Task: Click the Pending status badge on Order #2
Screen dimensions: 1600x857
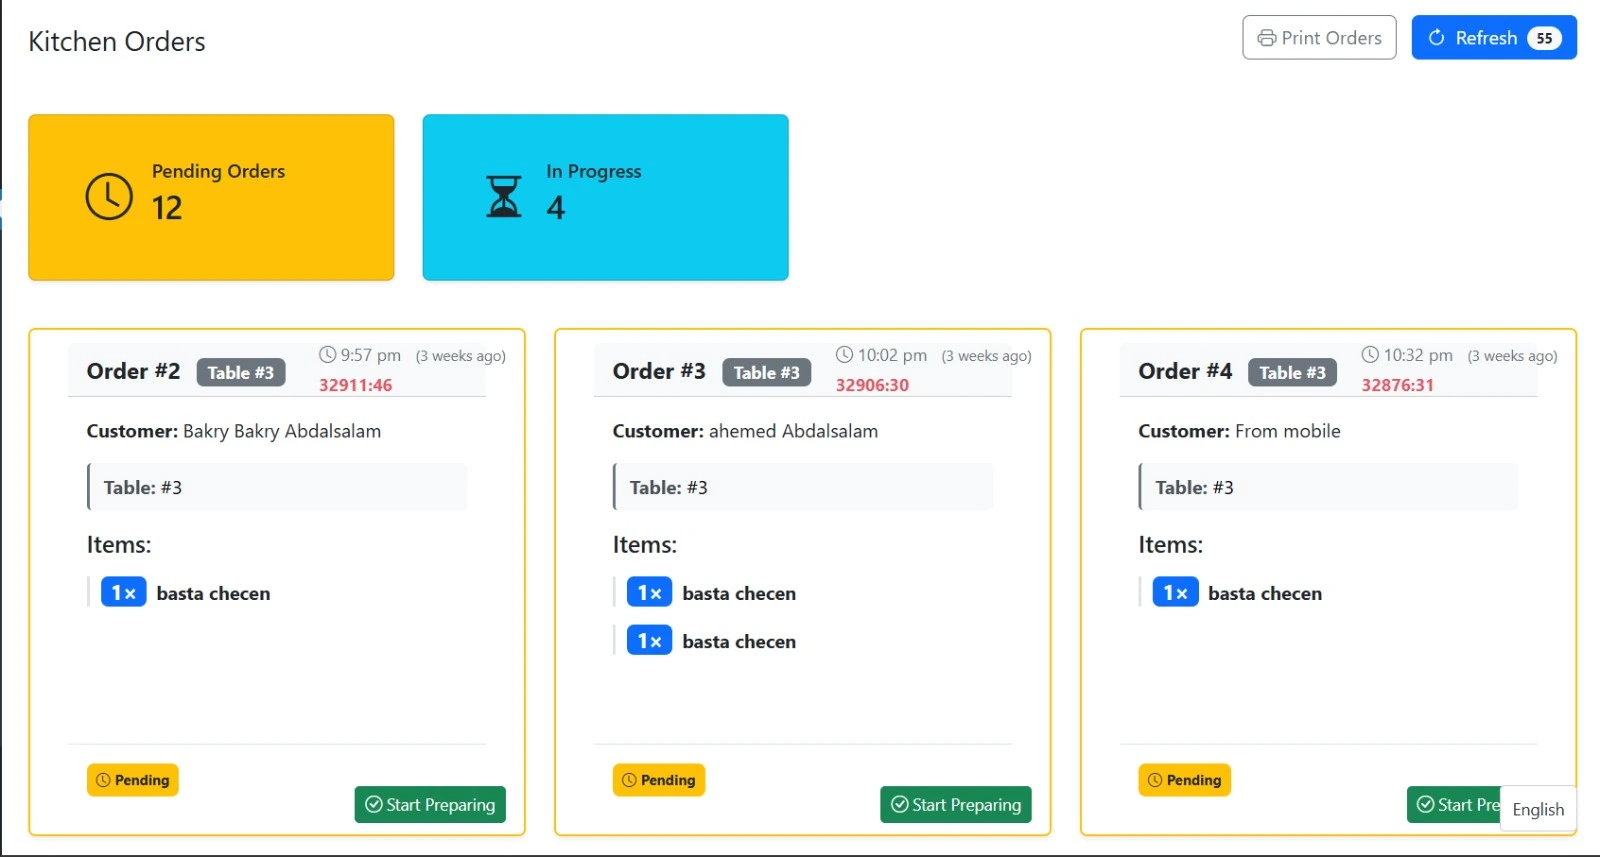Action: 133,780
